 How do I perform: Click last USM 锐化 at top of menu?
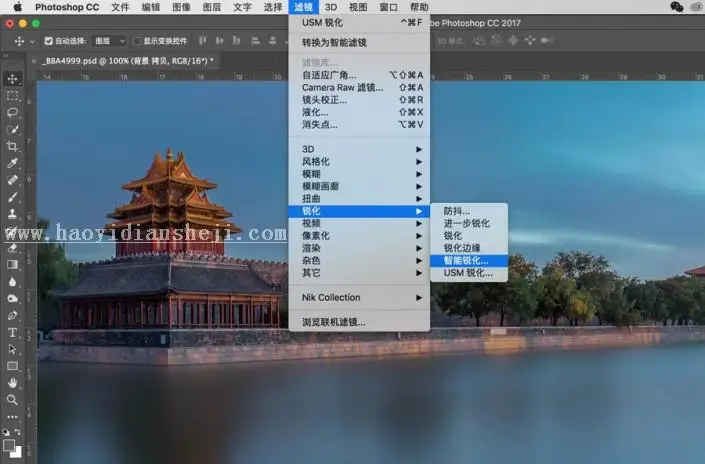pos(359,22)
